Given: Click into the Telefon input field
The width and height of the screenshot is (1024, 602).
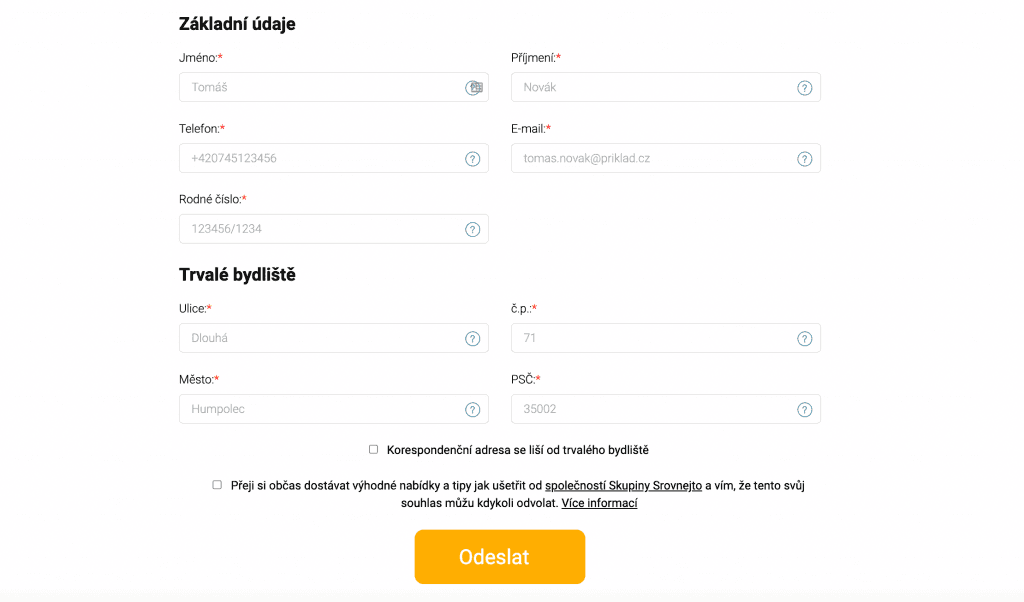Looking at the screenshot, I should pyautogui.click(x=320, y=159).
